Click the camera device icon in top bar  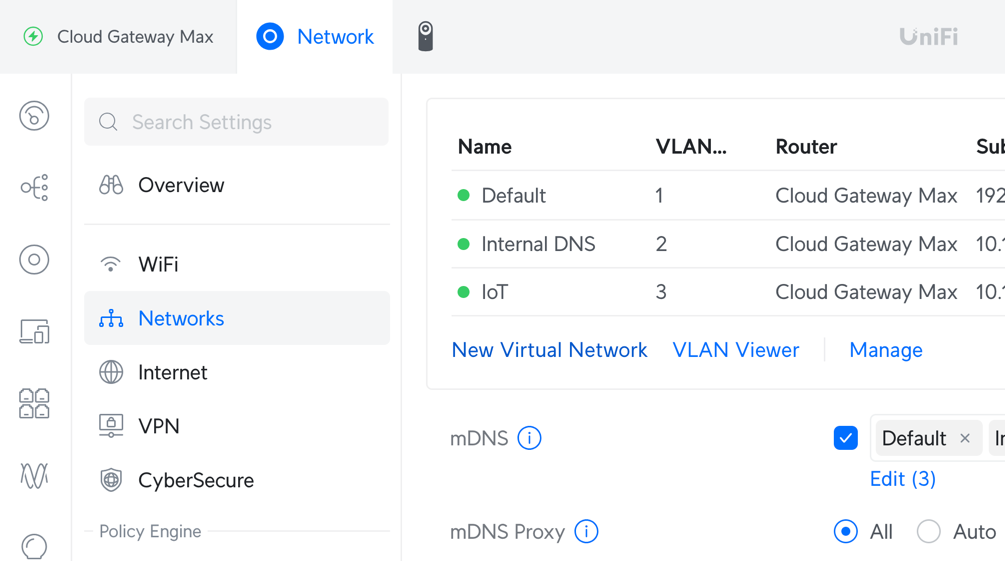[x=425, y=37]
